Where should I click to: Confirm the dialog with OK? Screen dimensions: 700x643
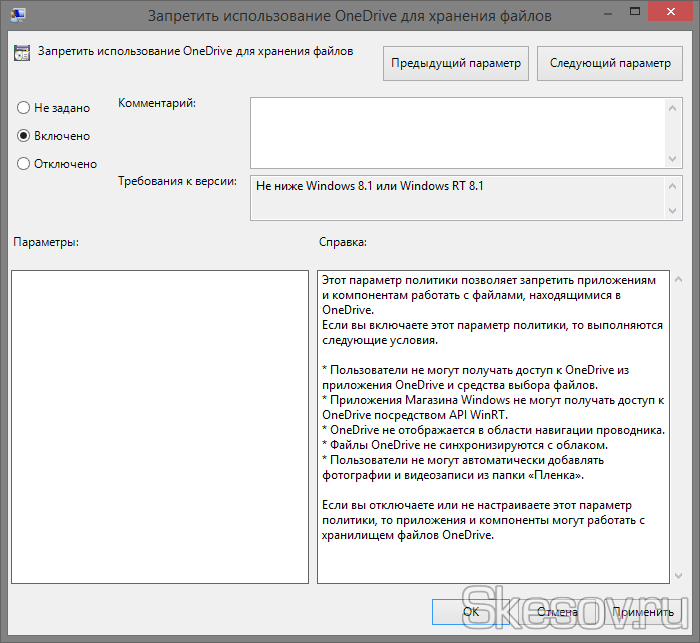[x=470, y=611]
